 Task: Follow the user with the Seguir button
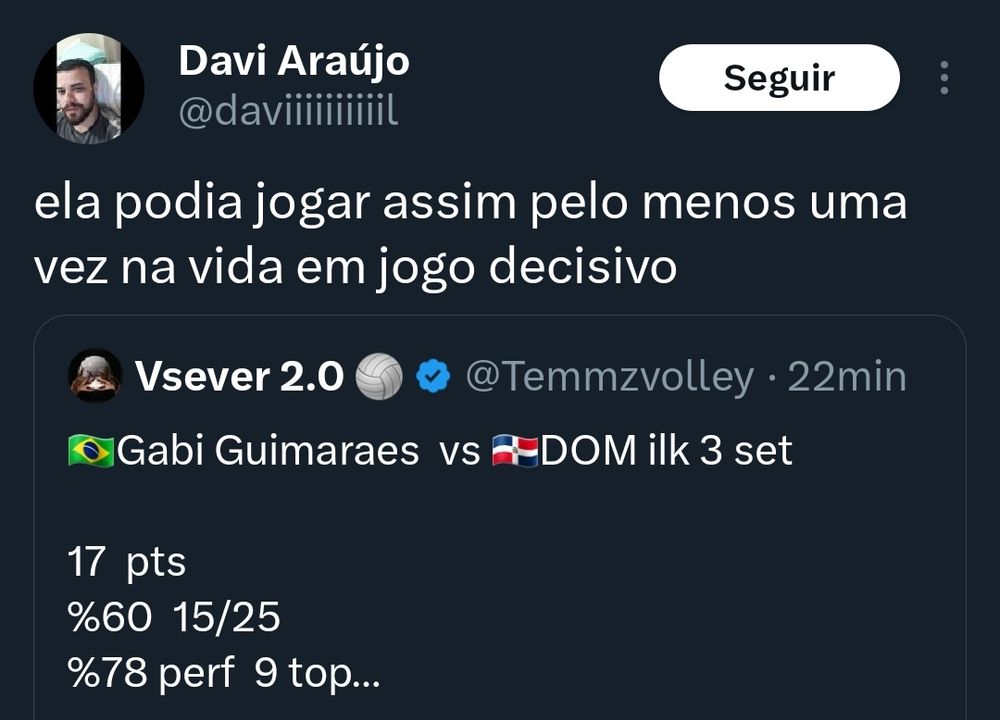pyautogui.click(x=779, y=77)
